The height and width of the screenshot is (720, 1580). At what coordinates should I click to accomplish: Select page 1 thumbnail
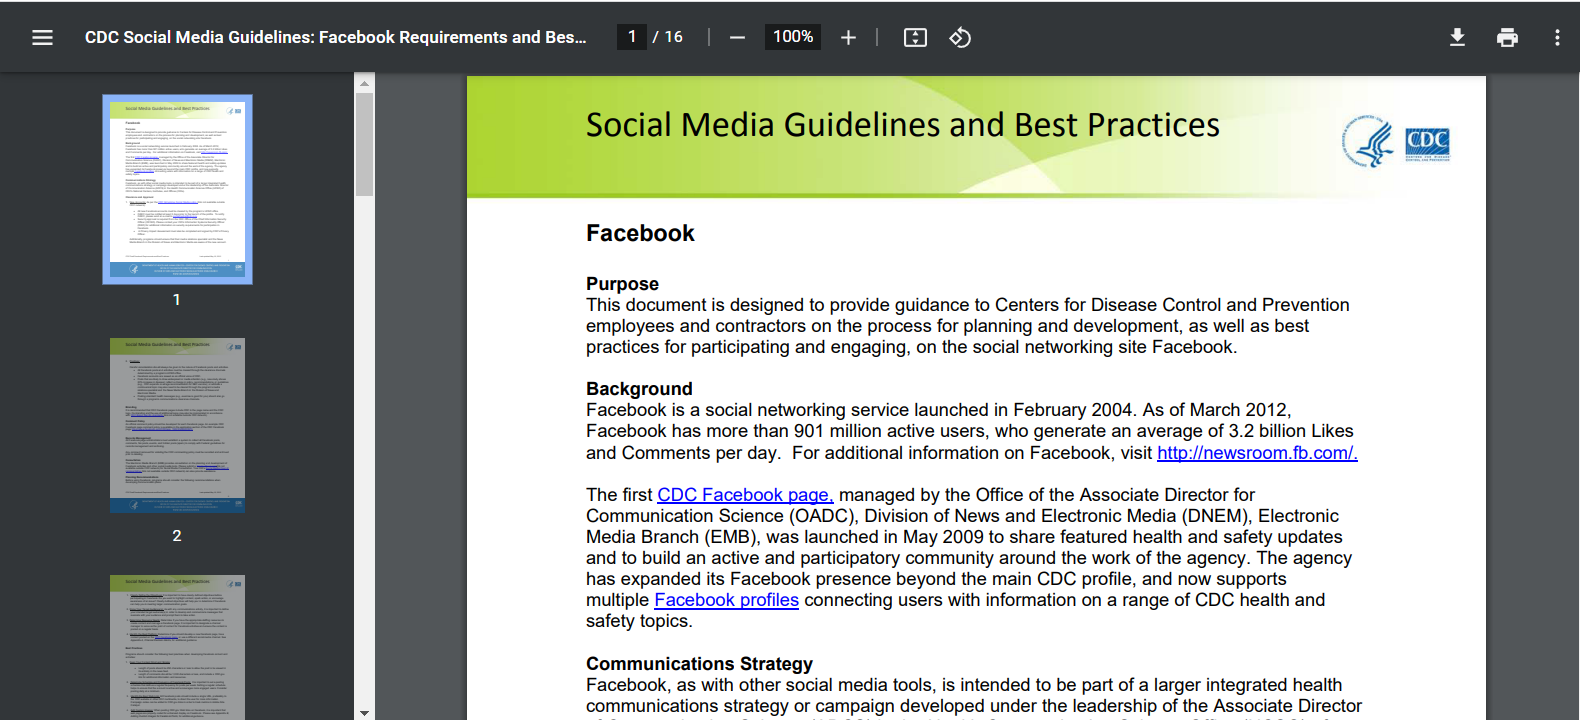click(x=177, y=189)
